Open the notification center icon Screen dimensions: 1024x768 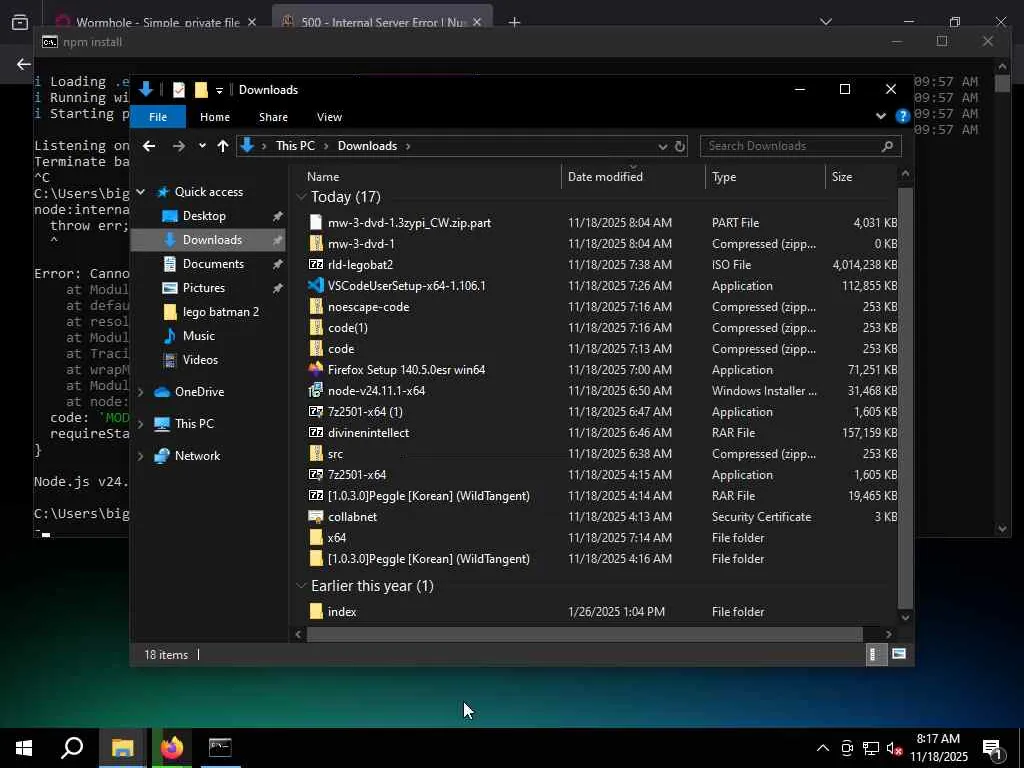click(994, 749)
